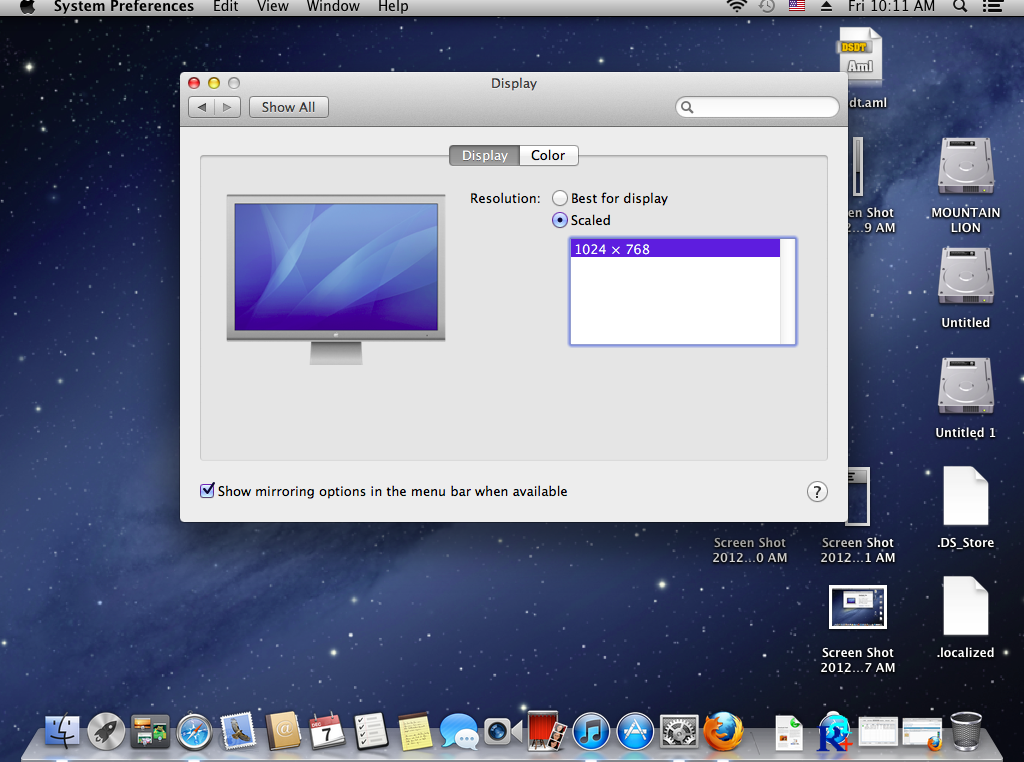Select the Best for display radio button
The width and height of the screenshot is (1024, 762).
560,198
